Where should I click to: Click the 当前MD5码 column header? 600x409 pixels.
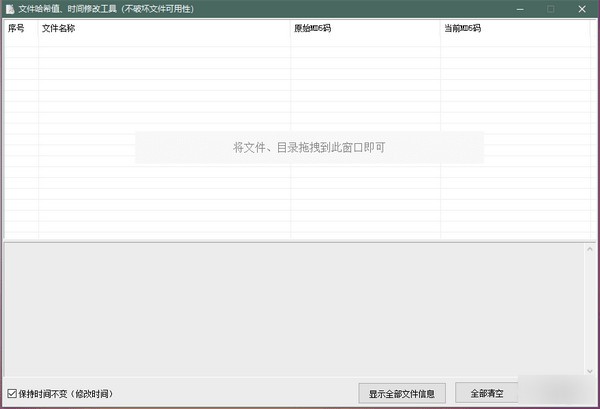click(x=462, y=29)
